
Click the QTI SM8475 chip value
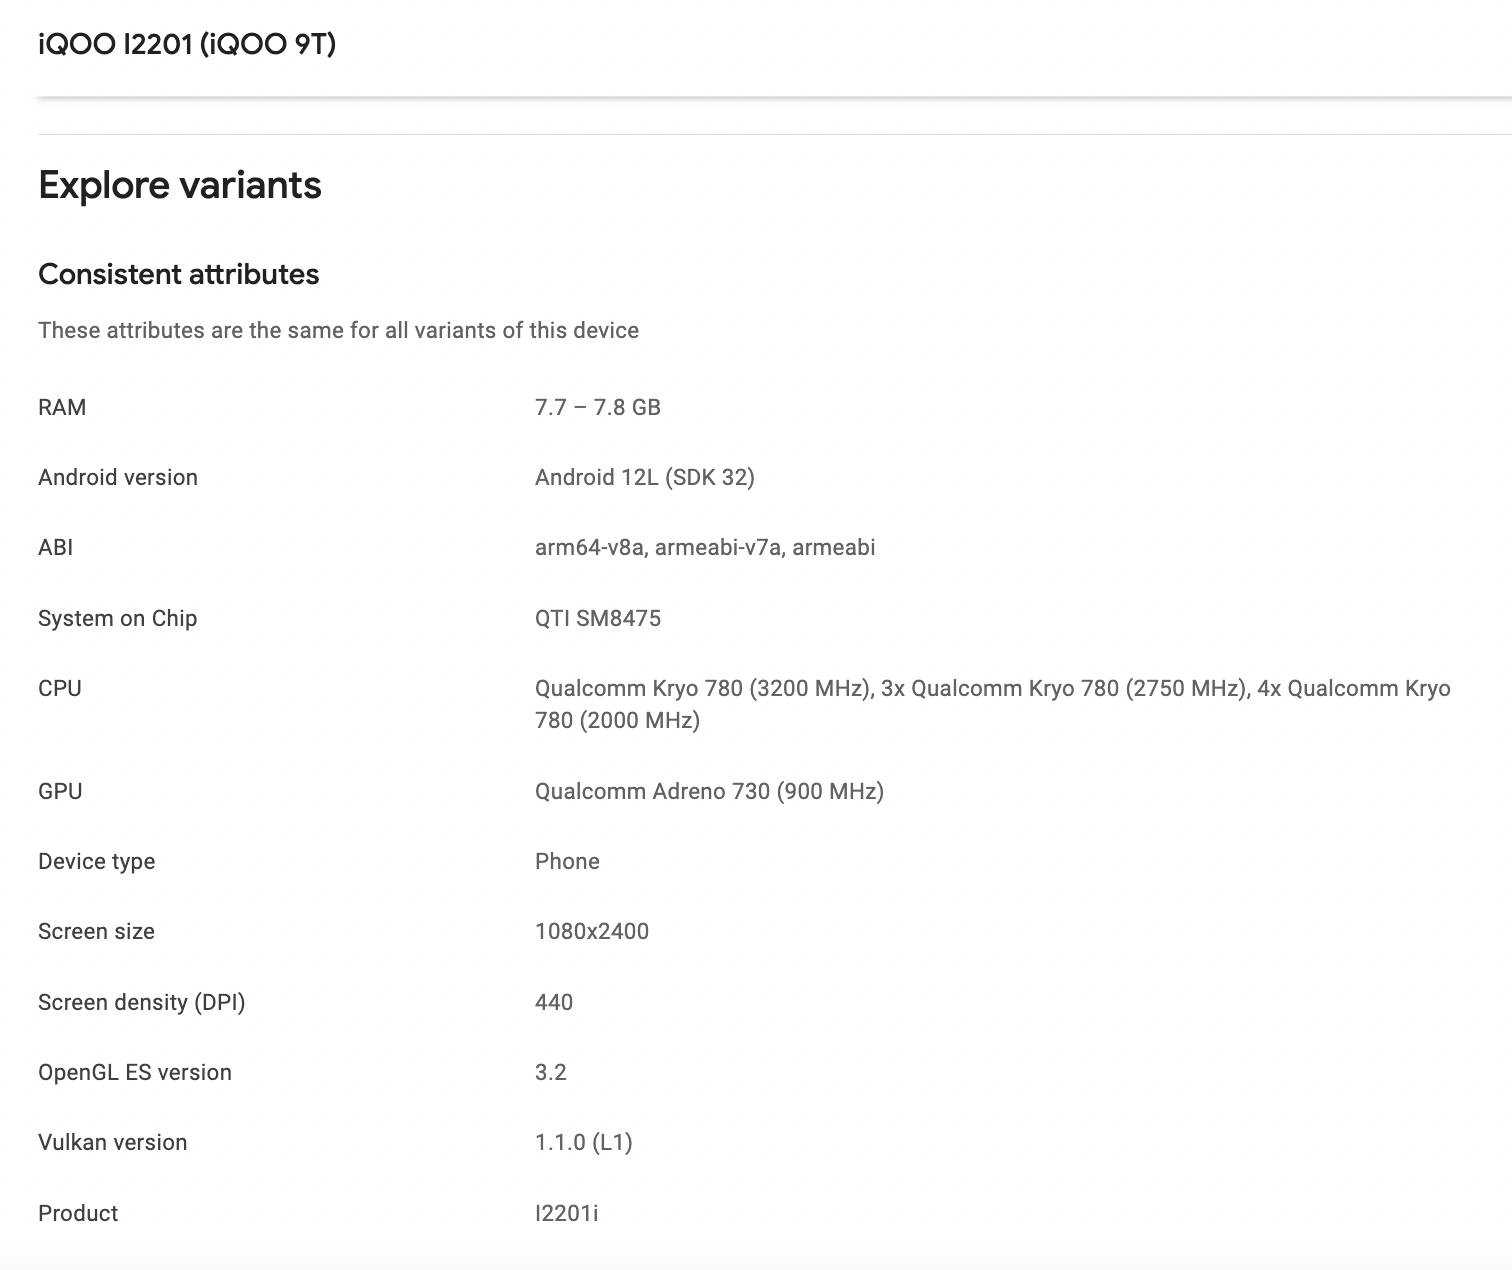(x=597, y=618)
